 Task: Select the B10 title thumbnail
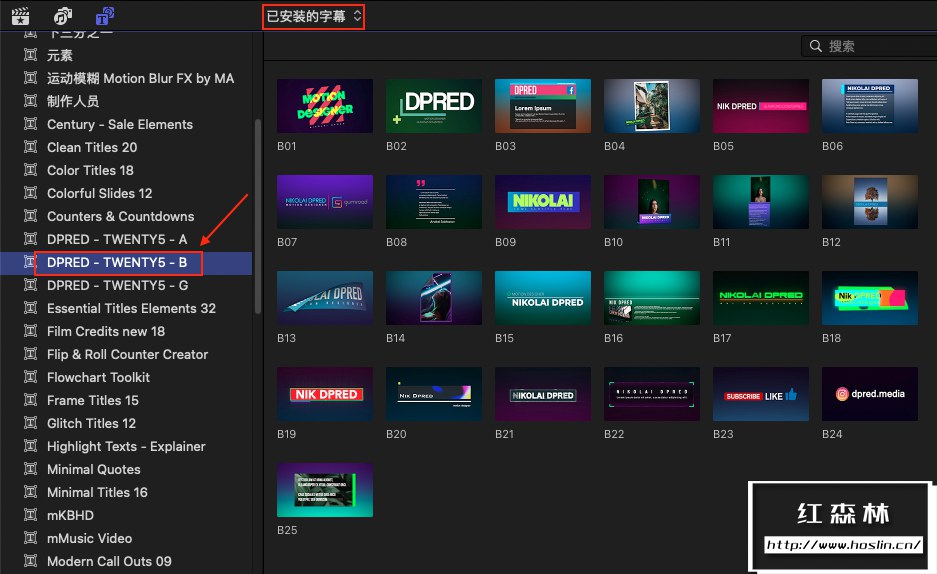[652, 202]
